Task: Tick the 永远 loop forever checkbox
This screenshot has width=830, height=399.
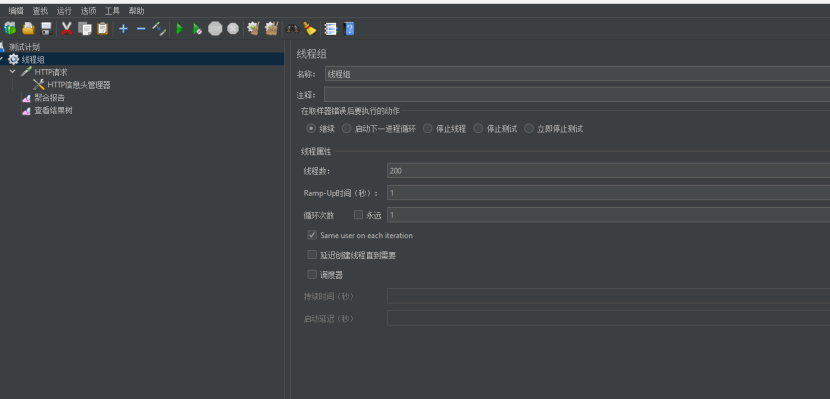Action: click(x=358, y=215)
